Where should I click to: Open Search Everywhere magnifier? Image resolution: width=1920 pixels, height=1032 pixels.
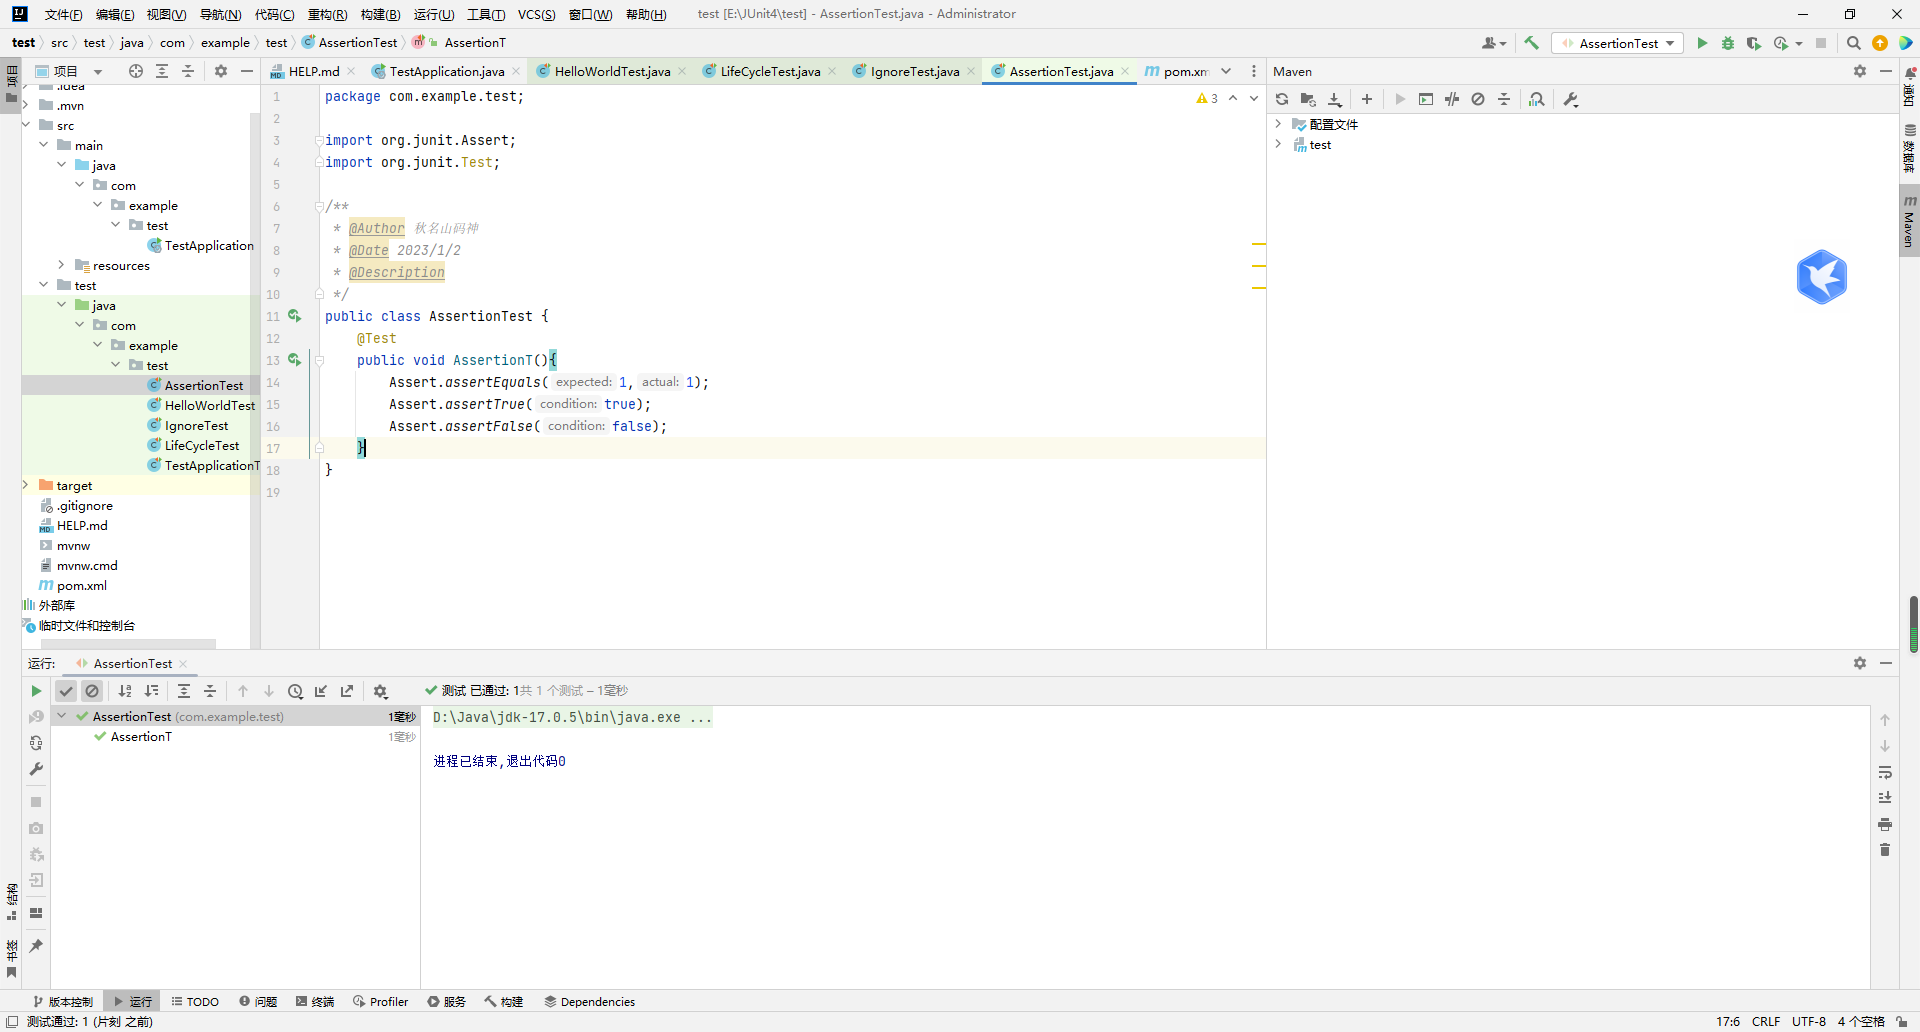(1853, 43)
